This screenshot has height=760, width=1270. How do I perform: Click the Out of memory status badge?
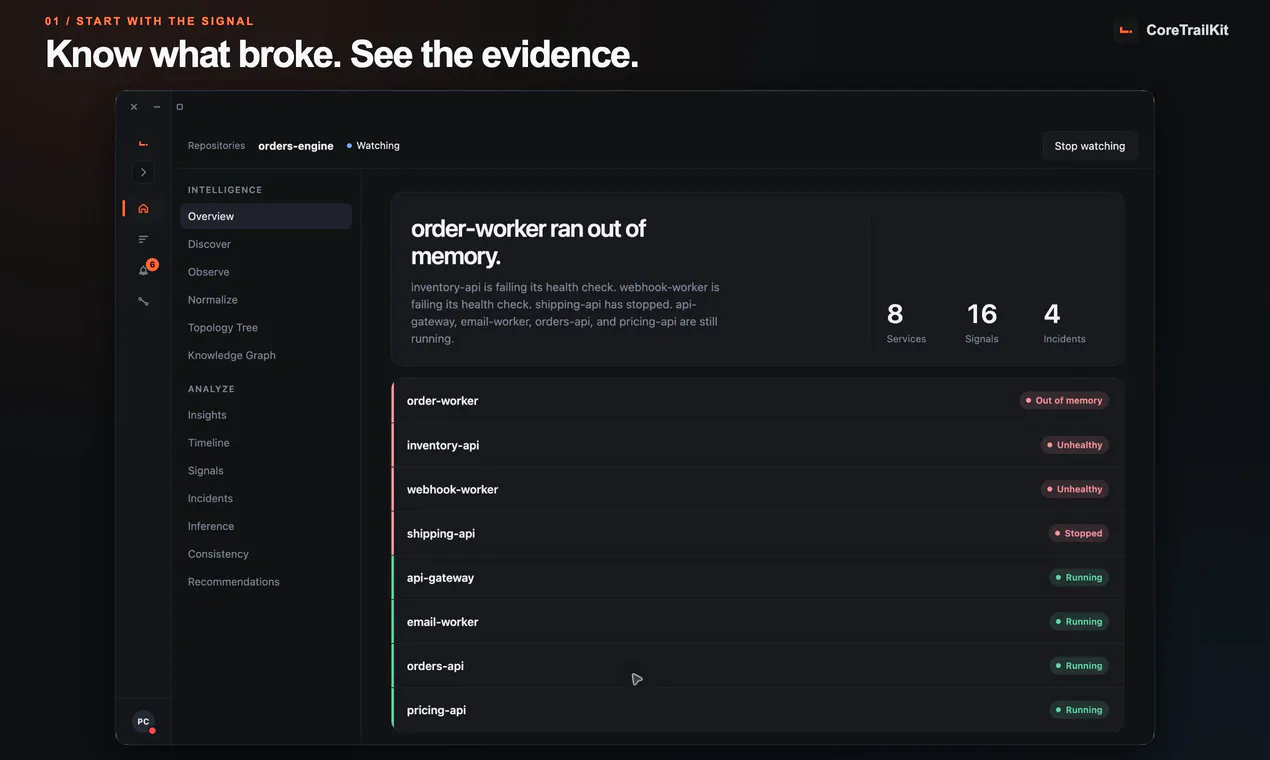(x=1064, y=401)
